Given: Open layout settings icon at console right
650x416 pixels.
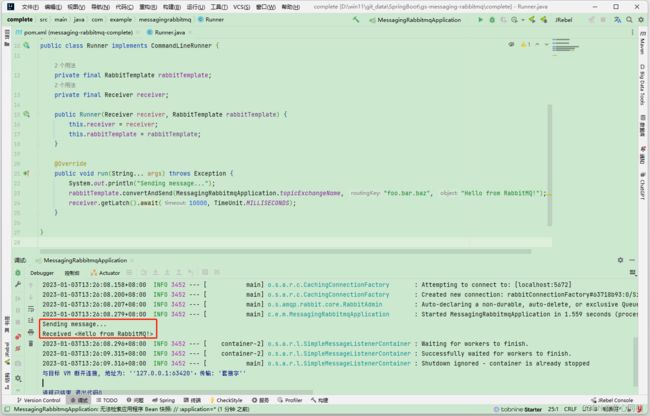Looking at the screenshot, I should (633, 272).
